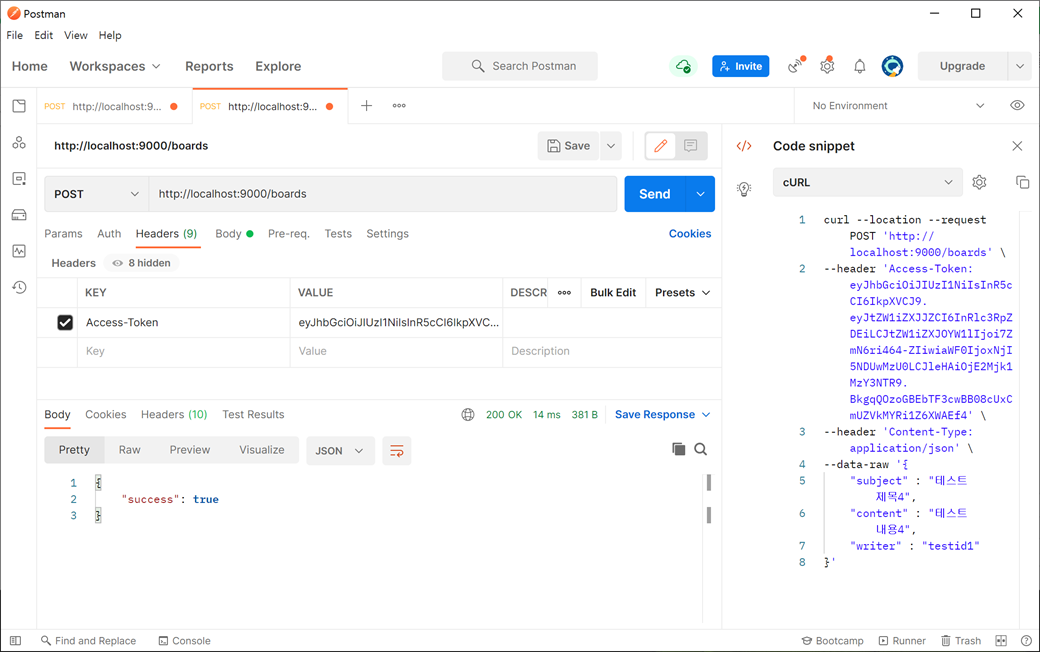Search within the response body
Screen dimensions: 1040x652
pos(700,449)
